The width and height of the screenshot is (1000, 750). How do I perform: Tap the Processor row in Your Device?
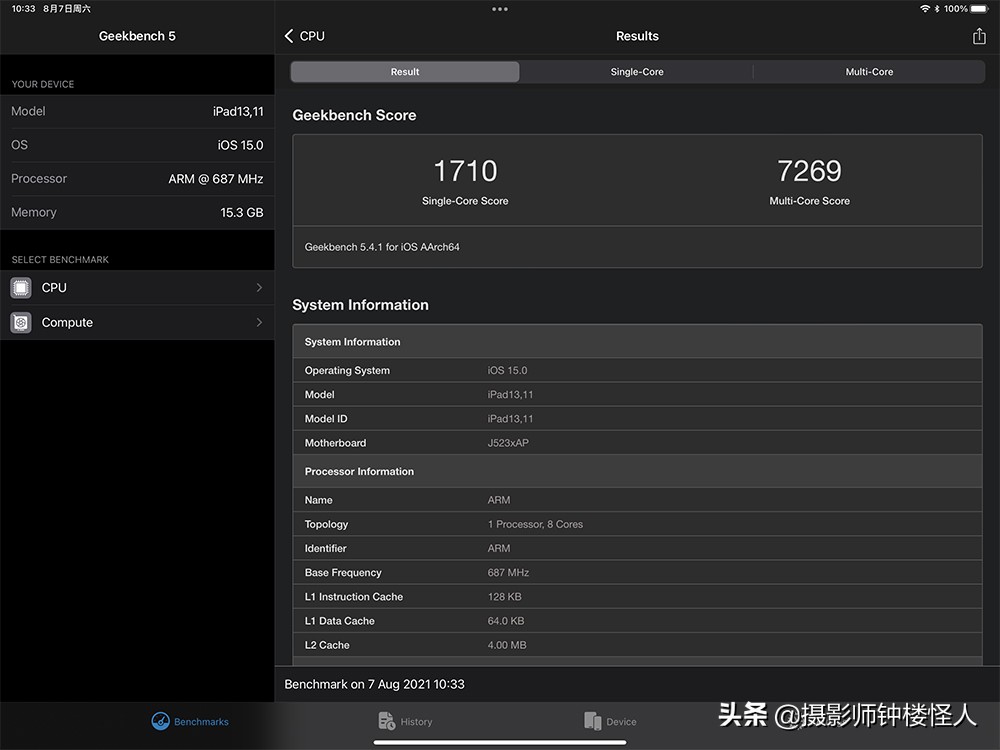pos(137,179)
